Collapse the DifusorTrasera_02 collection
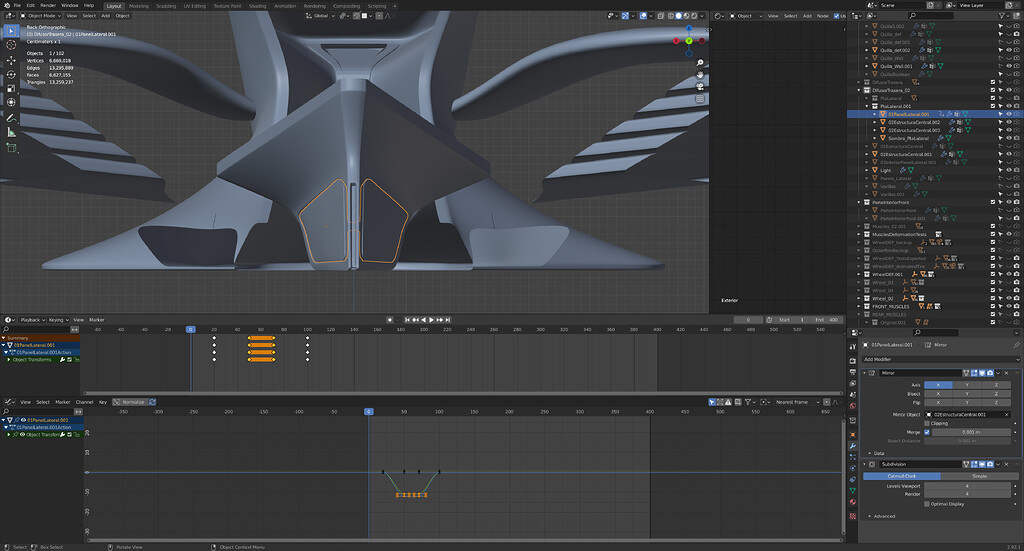The image size is (1024, 551). (859, 90)
